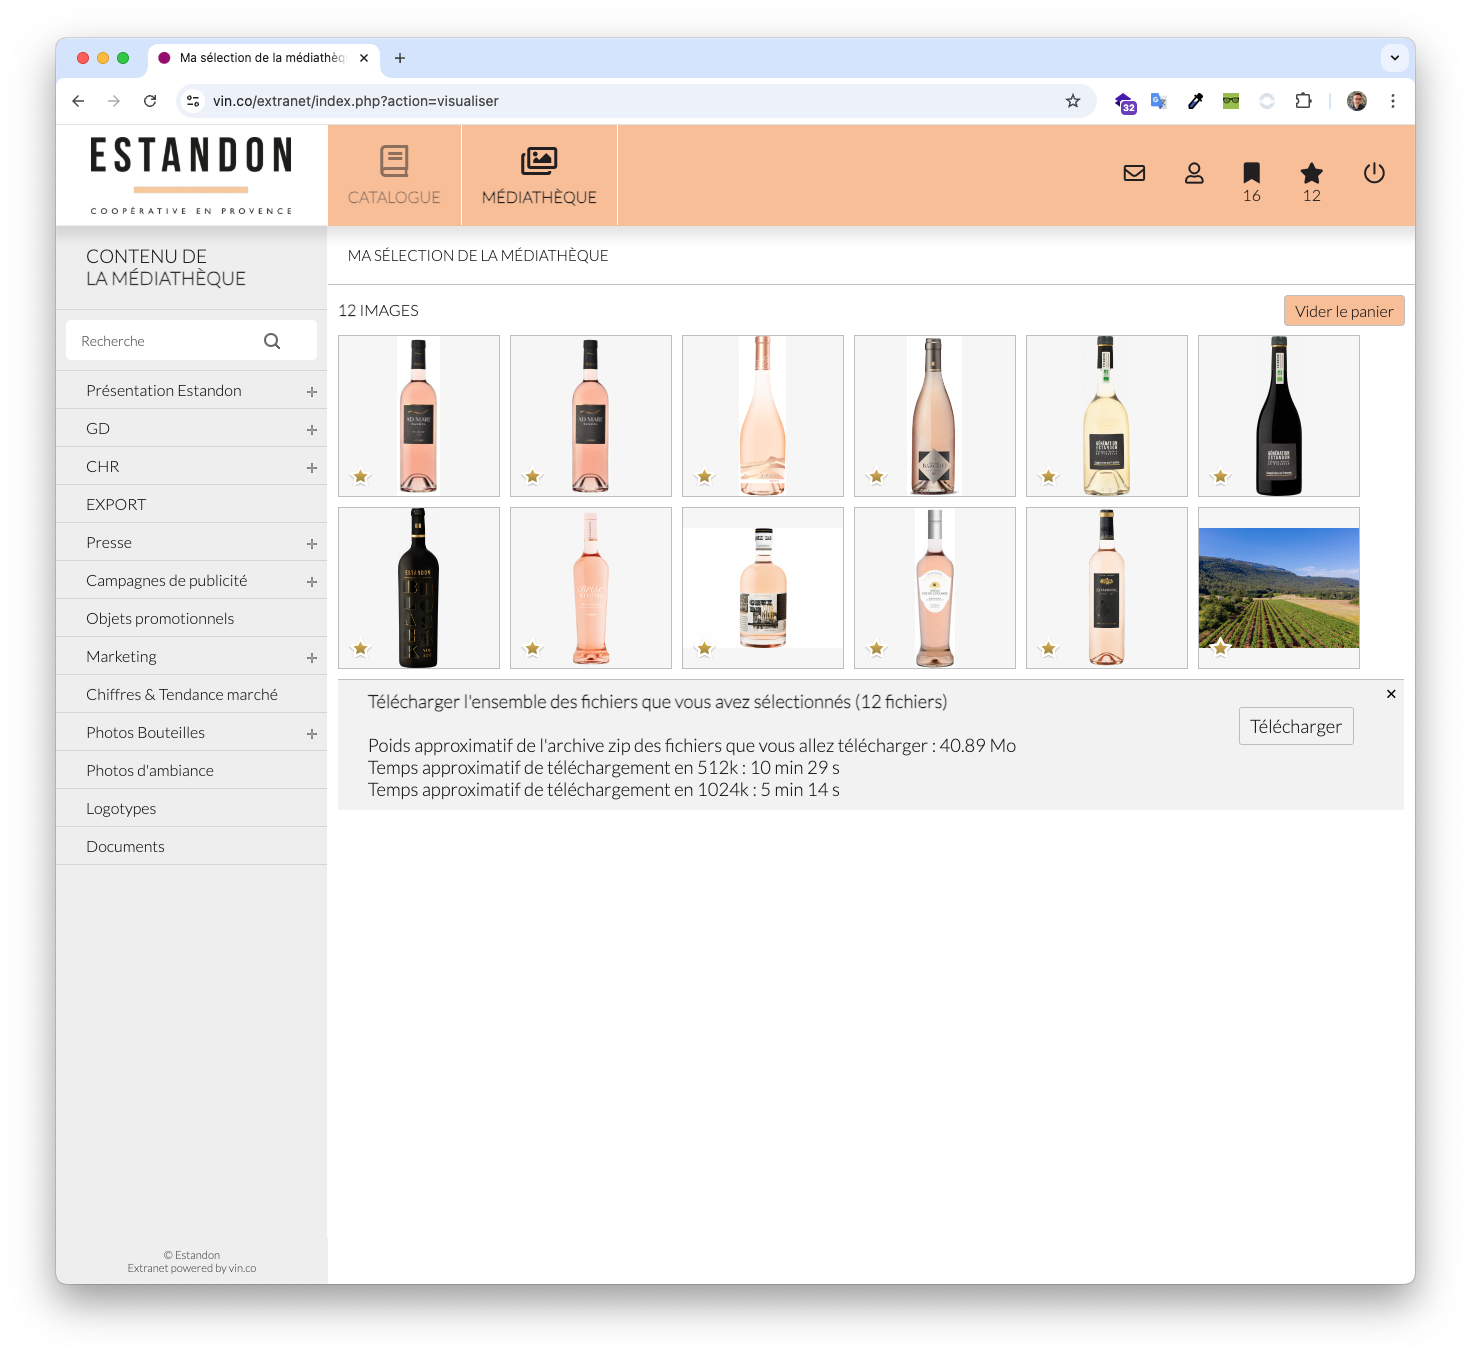This screenshot has height=1358, width=1471.
Task: Toggle star on the rosé bottle with round white label
Action: [x=877, y=649]
